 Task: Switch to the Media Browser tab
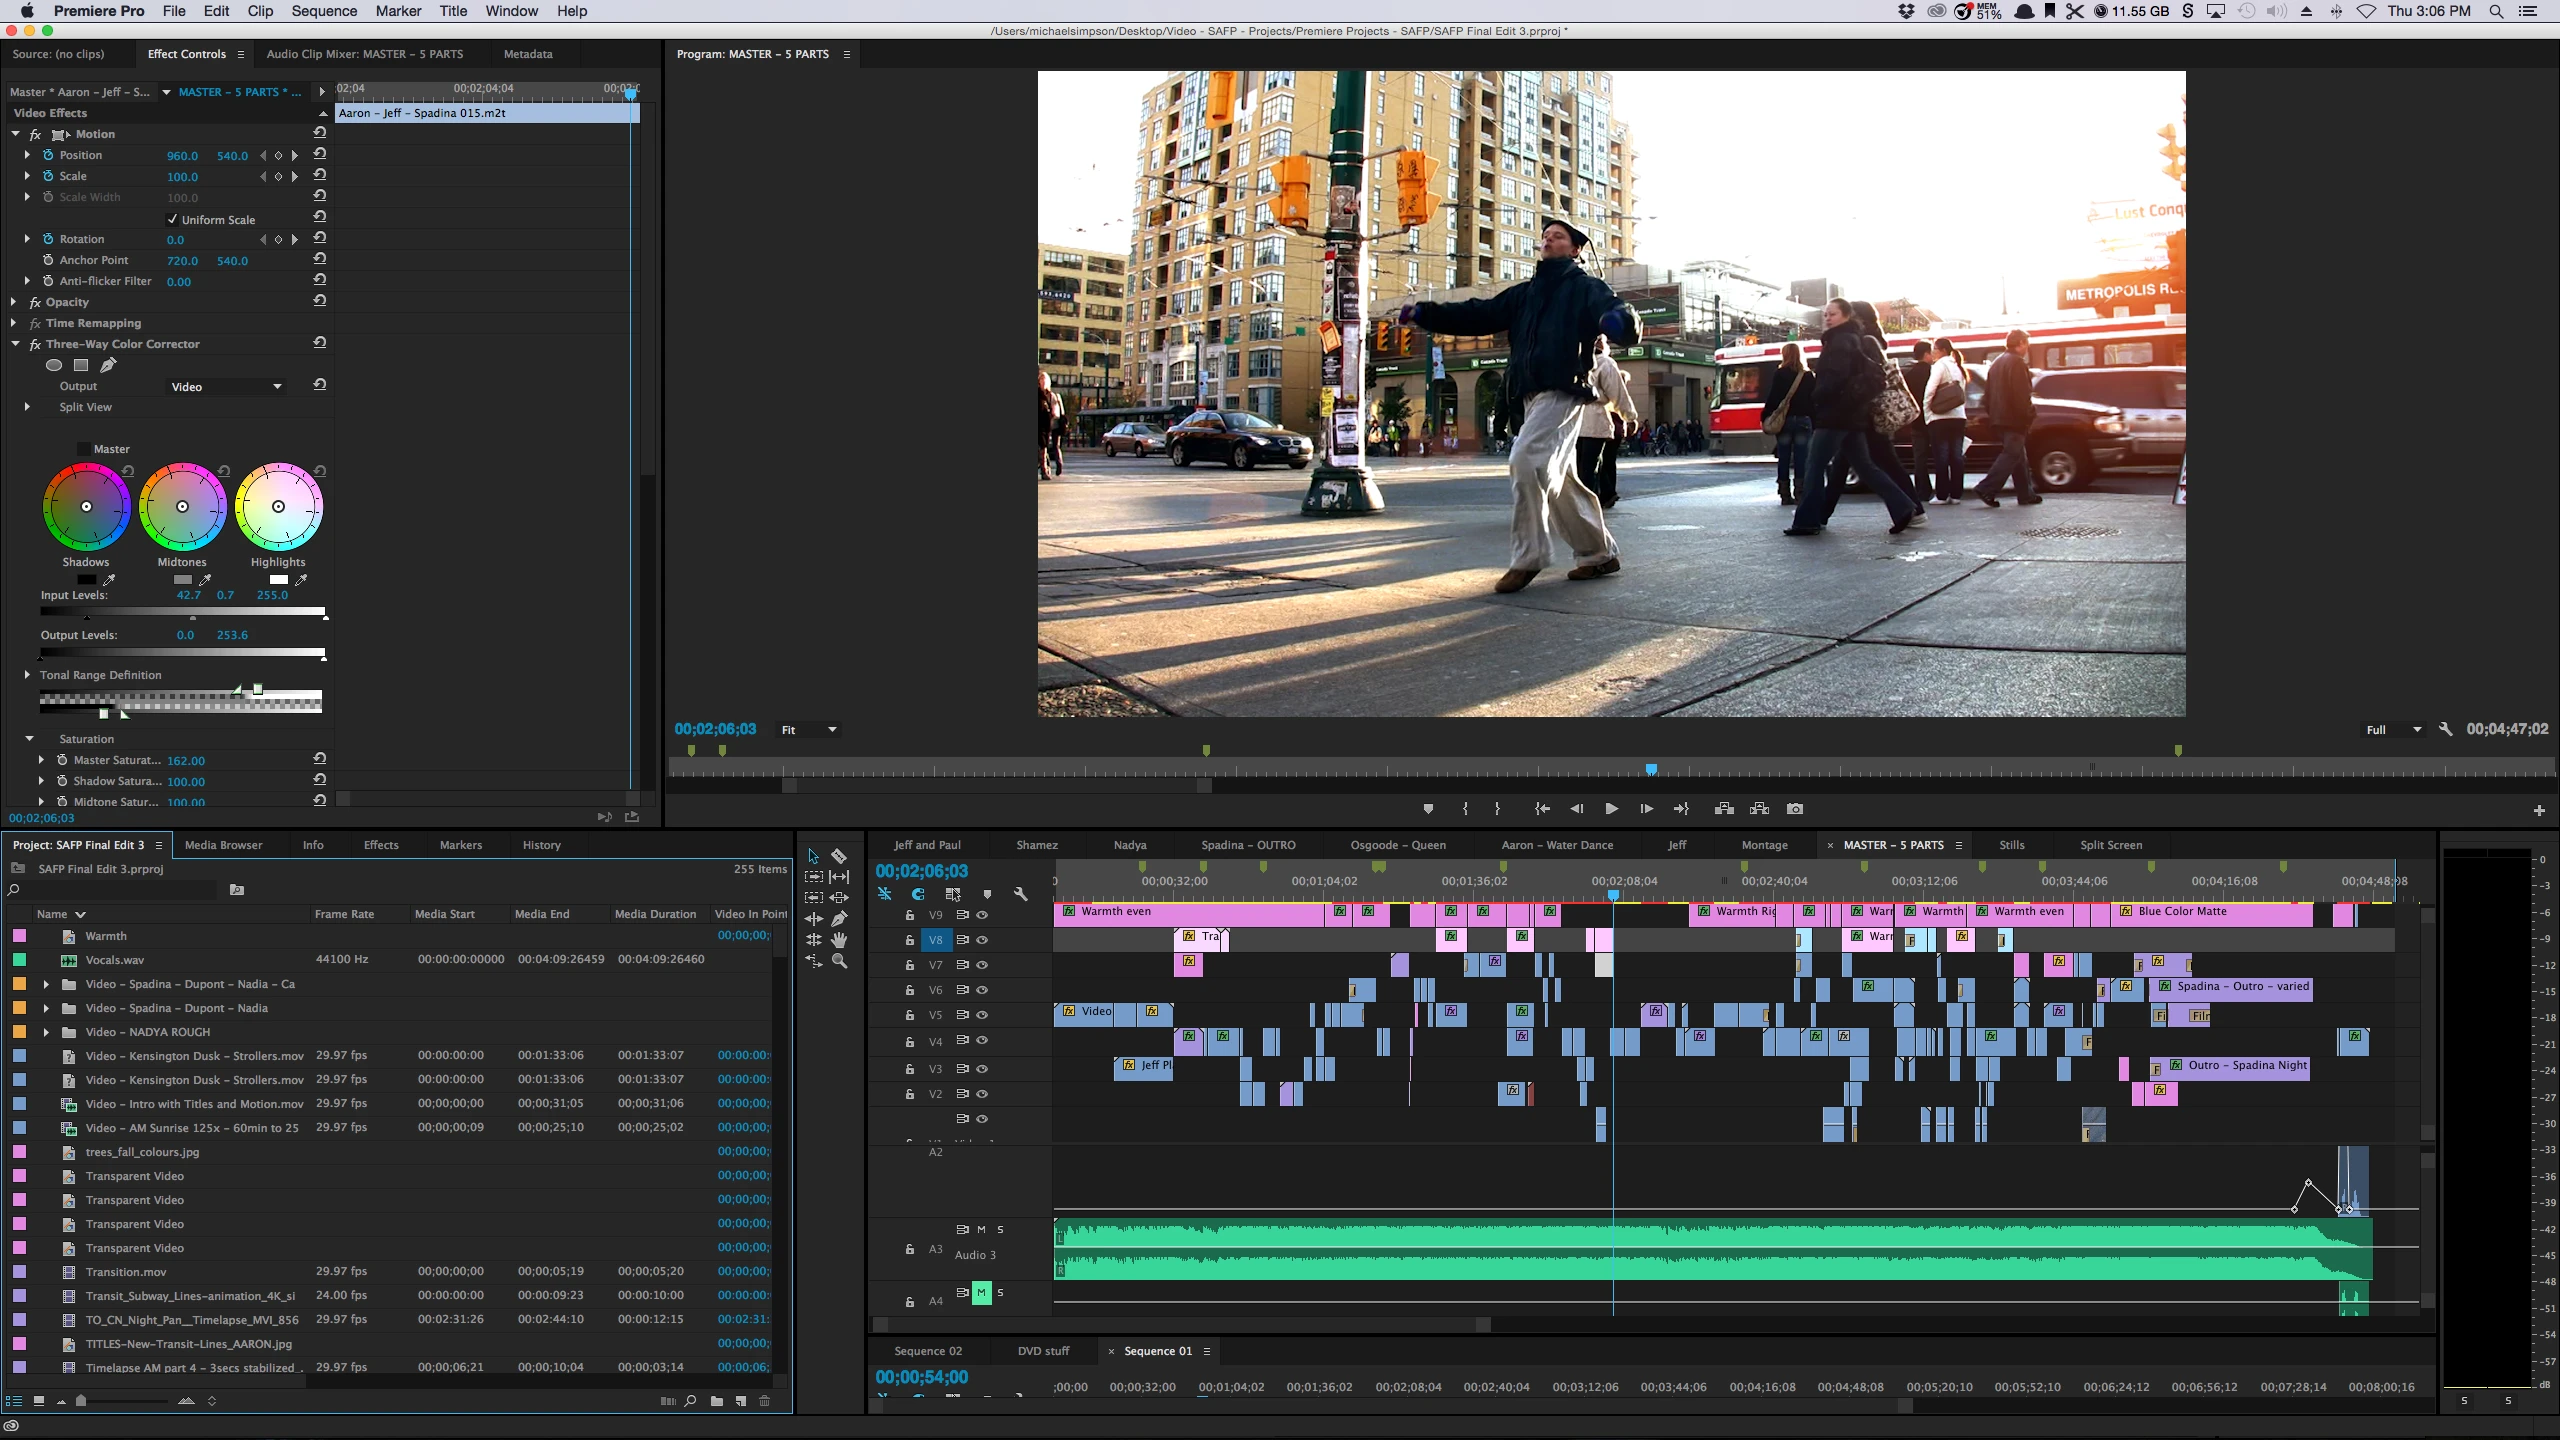point(223,845)
